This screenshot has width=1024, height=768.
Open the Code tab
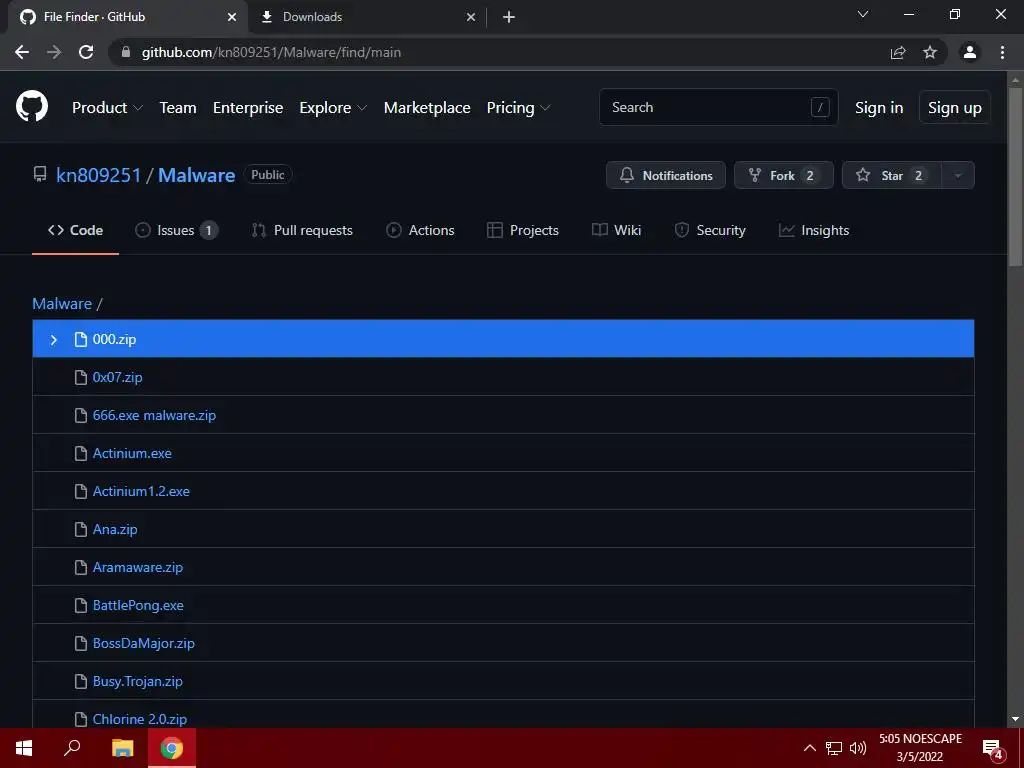[75, 230]
